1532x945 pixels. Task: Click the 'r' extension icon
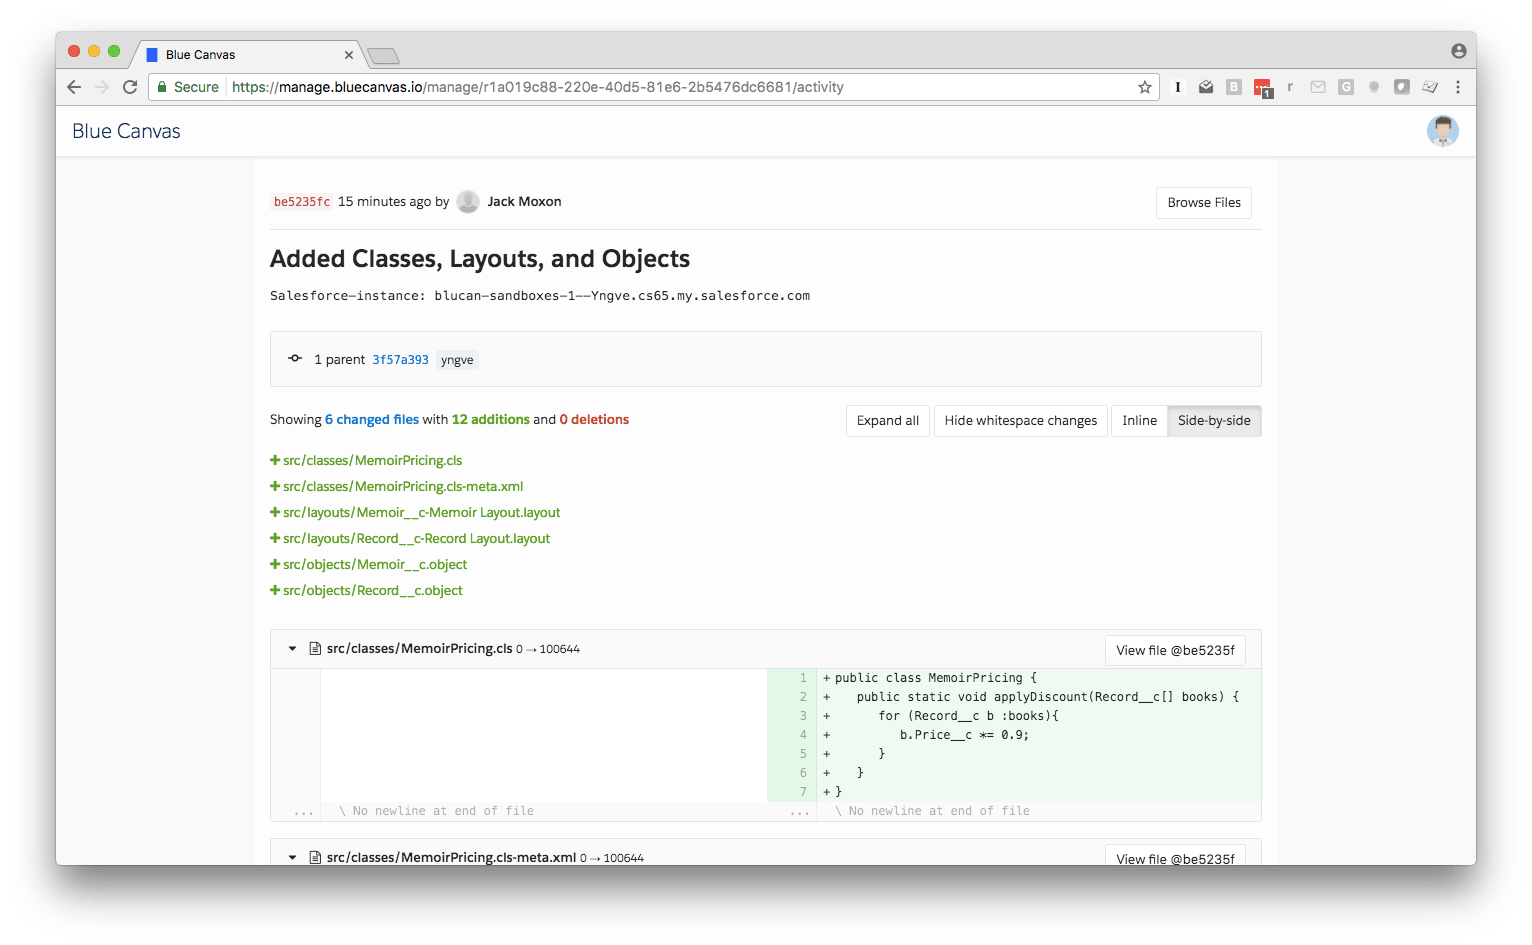click(1290, 87)
